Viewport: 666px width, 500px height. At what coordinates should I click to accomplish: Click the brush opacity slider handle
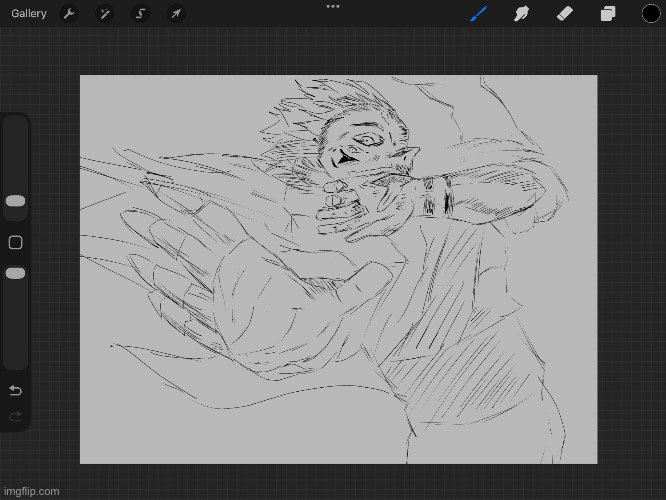click(16, 273)
